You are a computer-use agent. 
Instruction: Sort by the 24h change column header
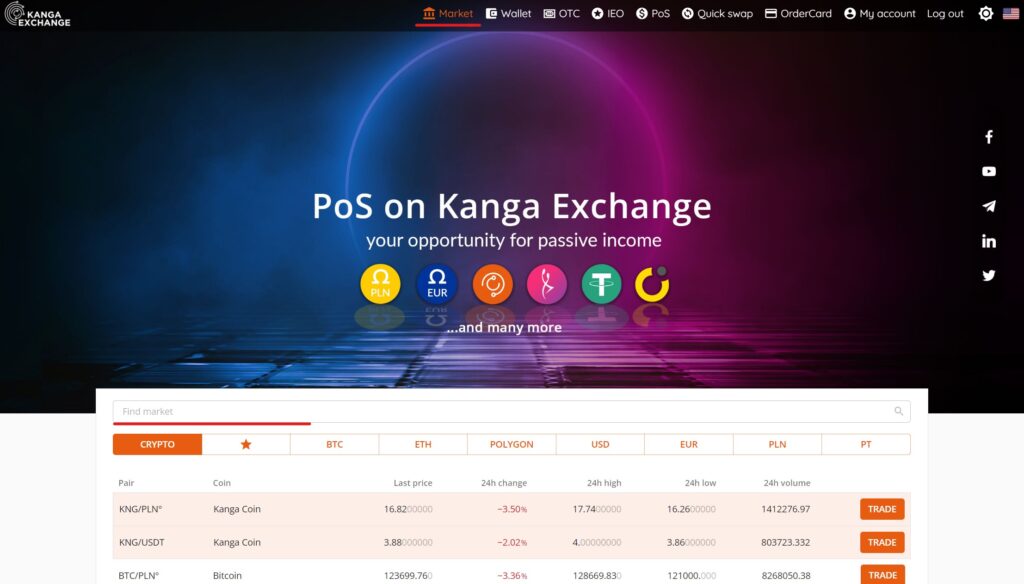504,483
